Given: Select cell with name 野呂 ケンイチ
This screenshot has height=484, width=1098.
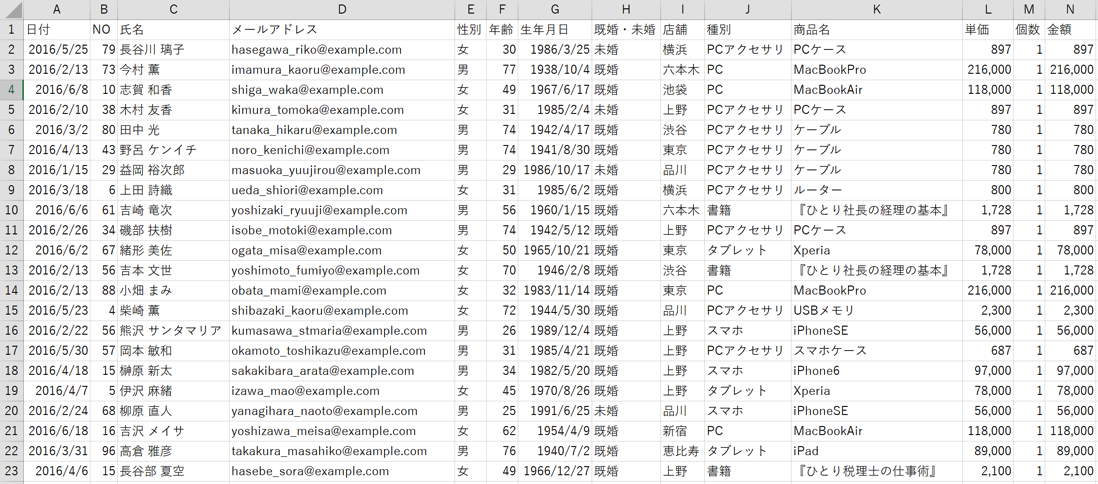Looking at the screenshot, I should 174,150.
